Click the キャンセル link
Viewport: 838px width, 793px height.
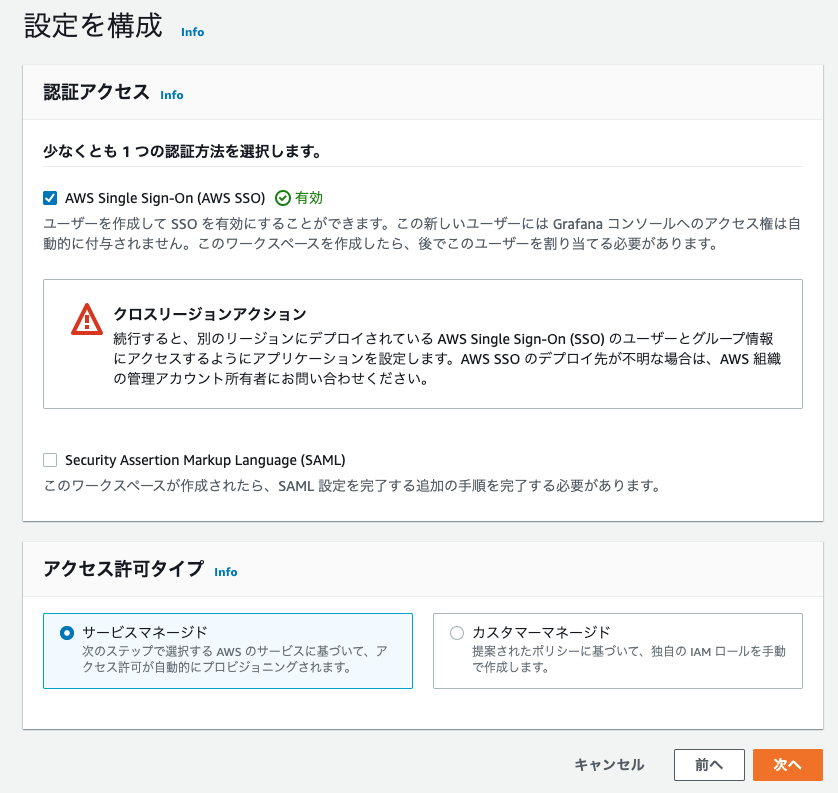click(x=609, y=764)
